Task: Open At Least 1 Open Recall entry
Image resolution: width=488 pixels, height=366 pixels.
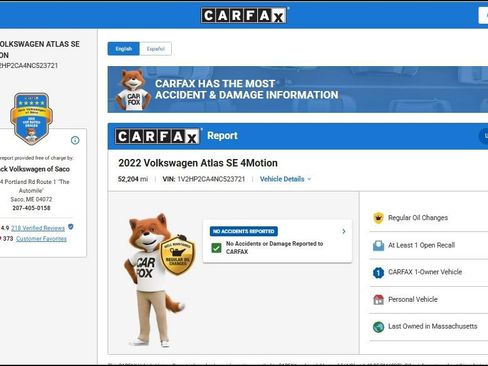Action: tap(429, 245)
